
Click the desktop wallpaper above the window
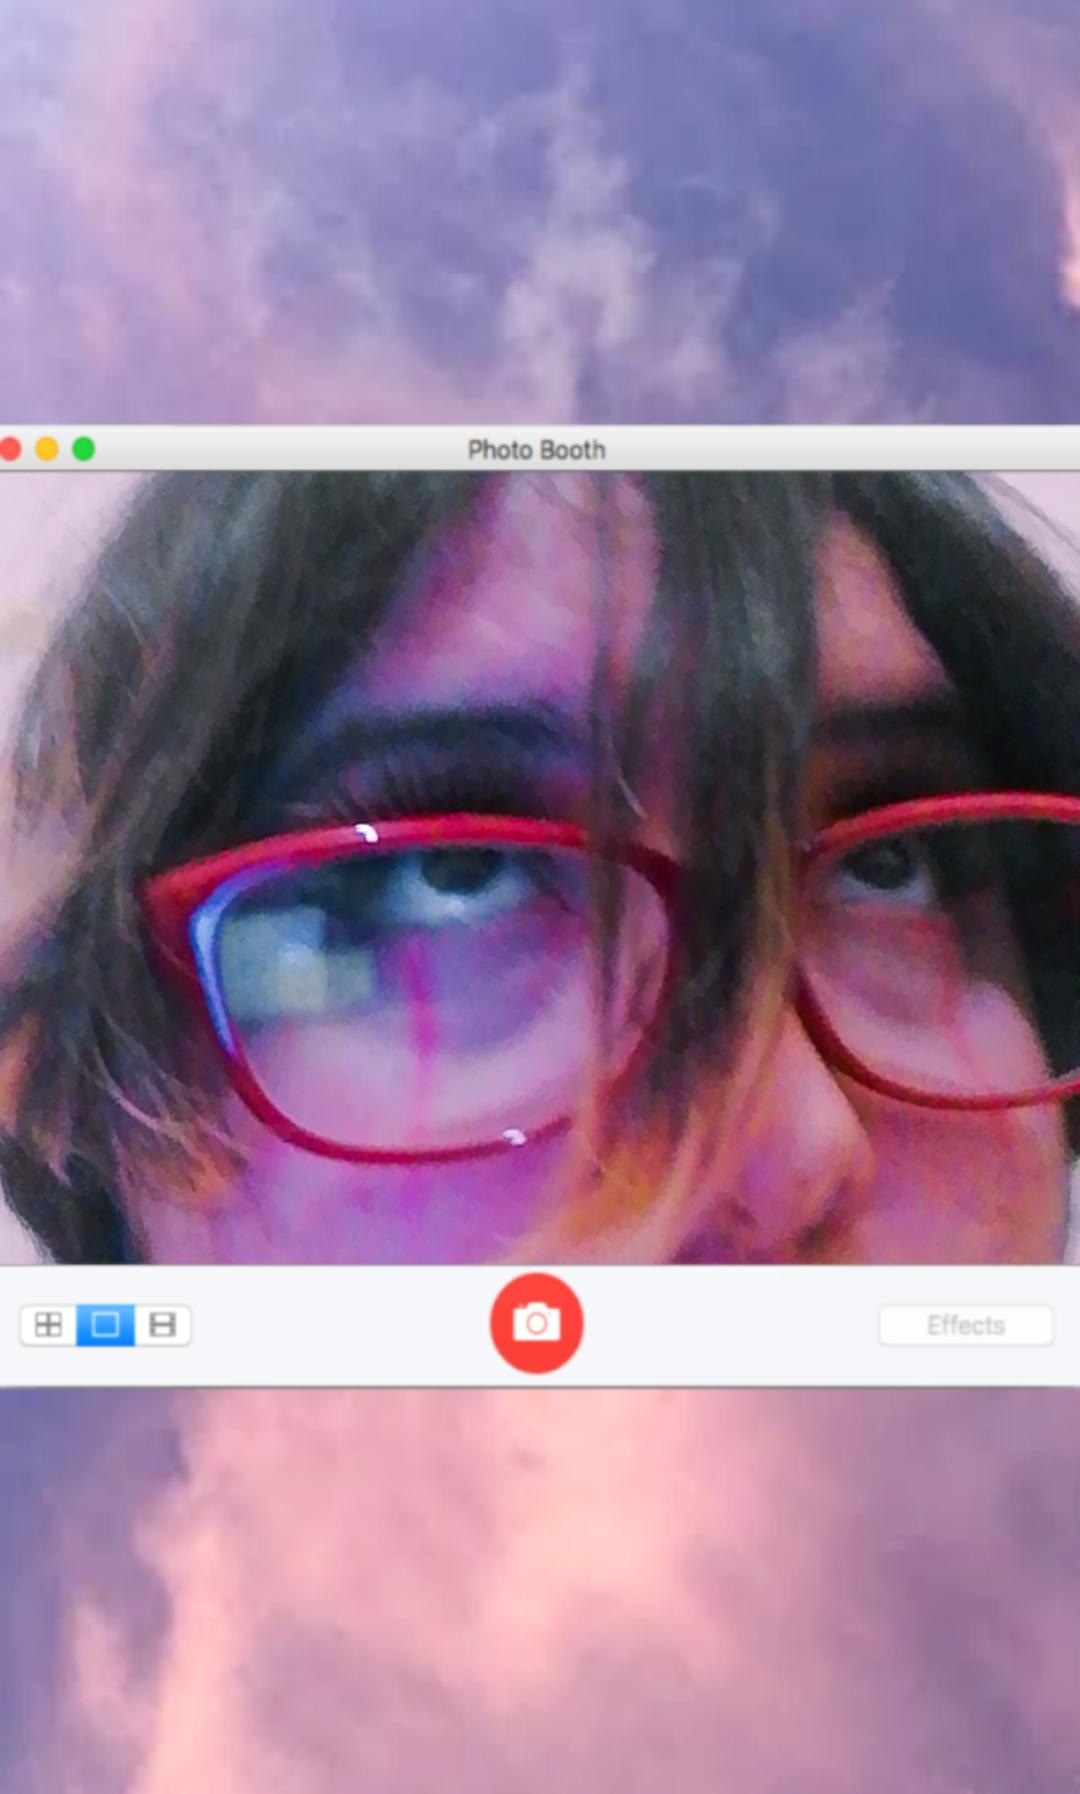pyautogui.click(x=540, y=200)
